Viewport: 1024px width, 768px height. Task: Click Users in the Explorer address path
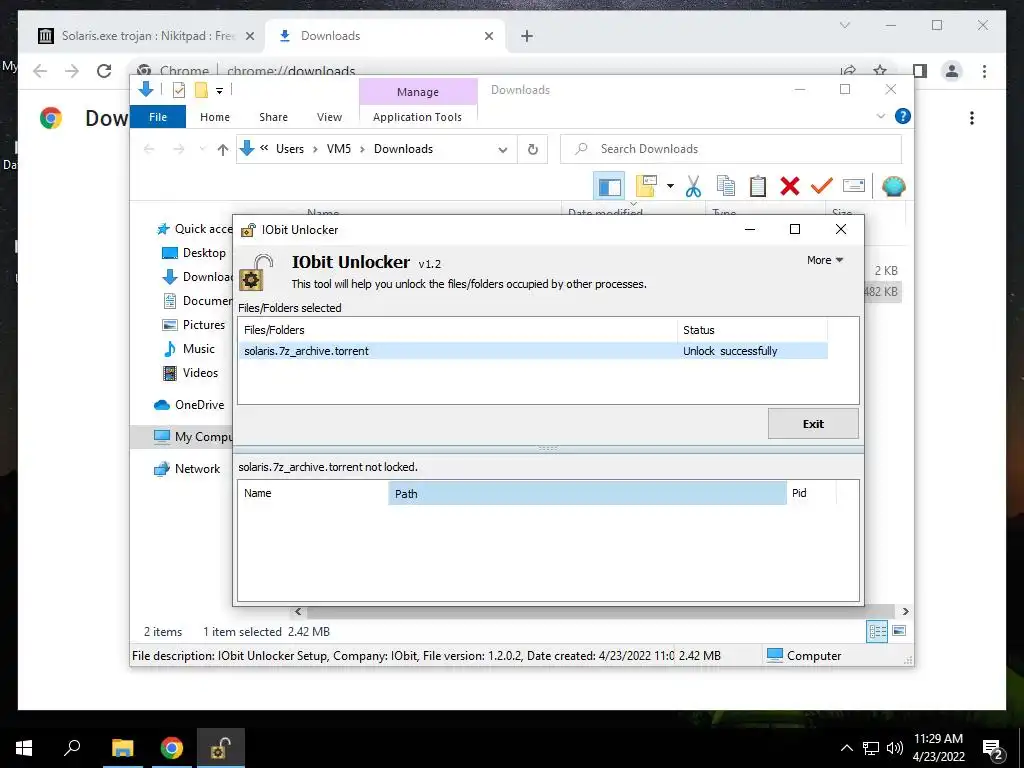point(290,149)
